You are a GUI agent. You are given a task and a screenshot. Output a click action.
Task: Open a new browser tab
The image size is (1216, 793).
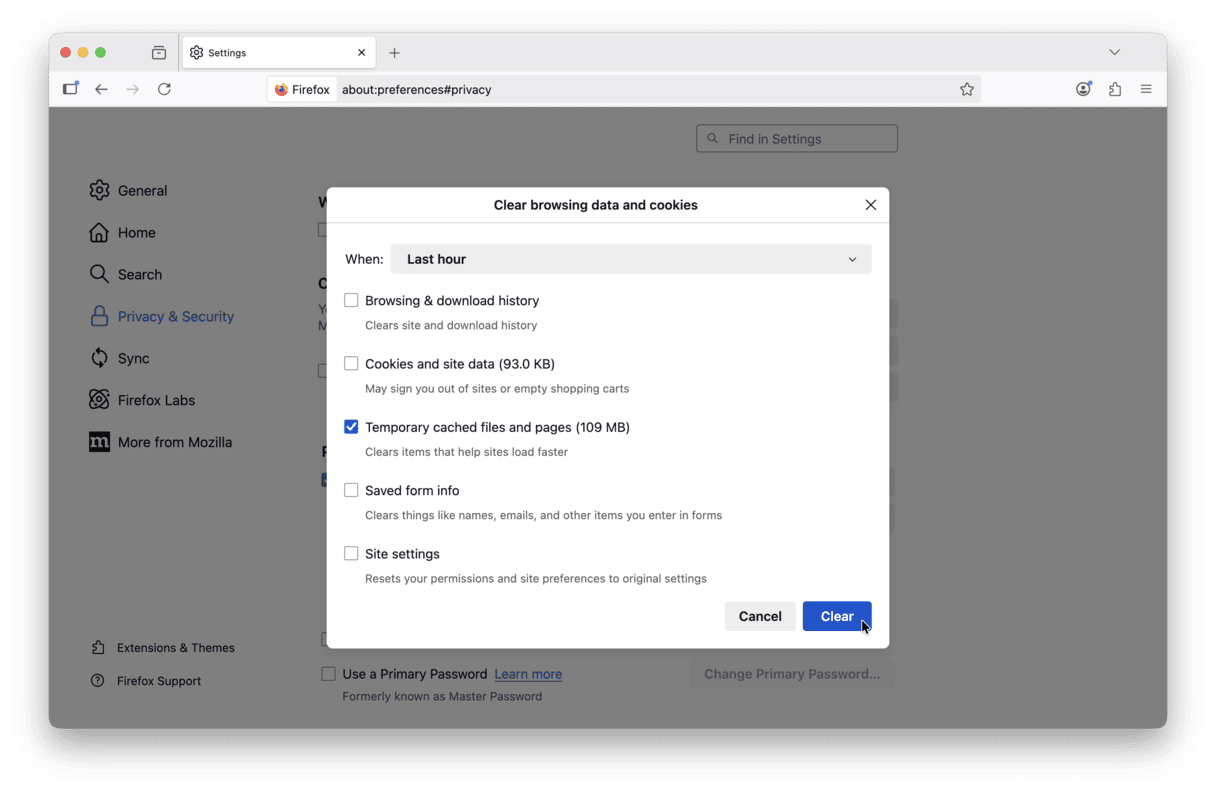394,52
